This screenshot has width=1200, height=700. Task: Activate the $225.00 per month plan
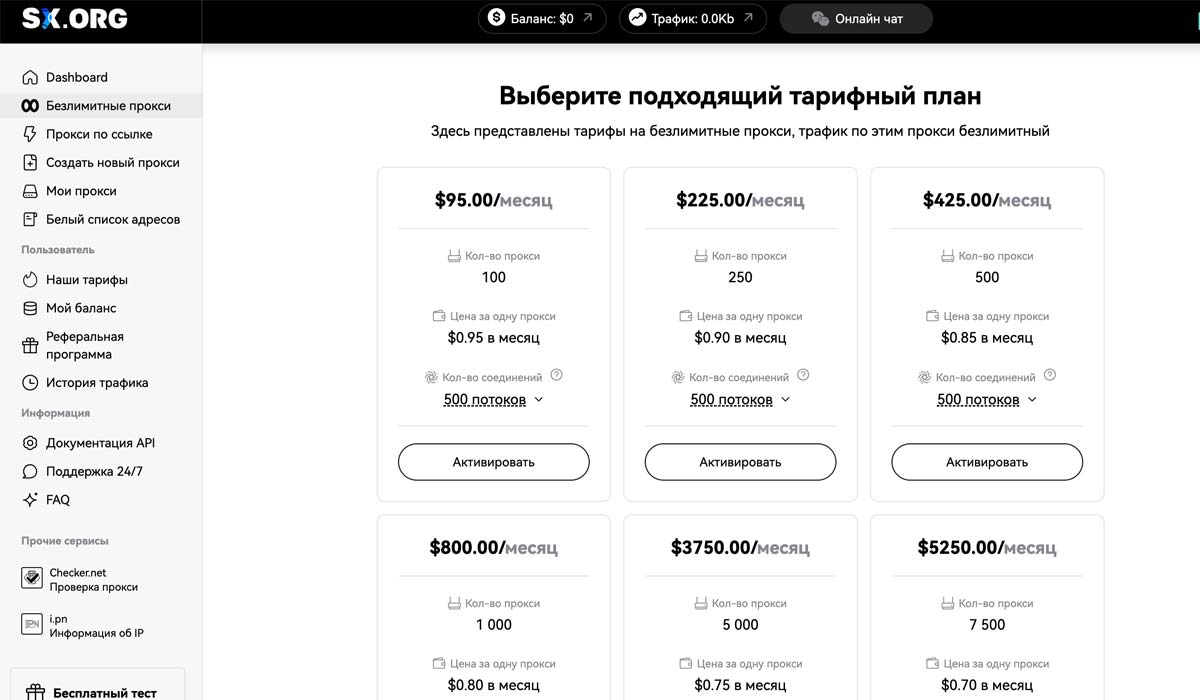coord(740,462)
